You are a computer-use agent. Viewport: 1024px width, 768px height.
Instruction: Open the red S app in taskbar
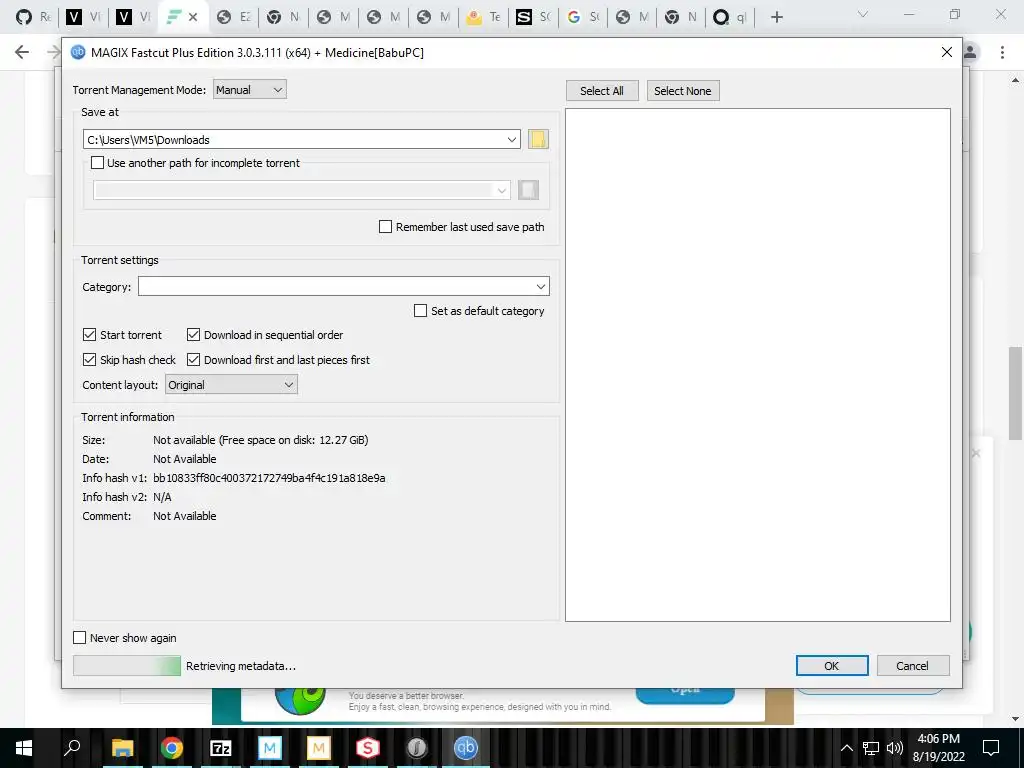(368, 748)
